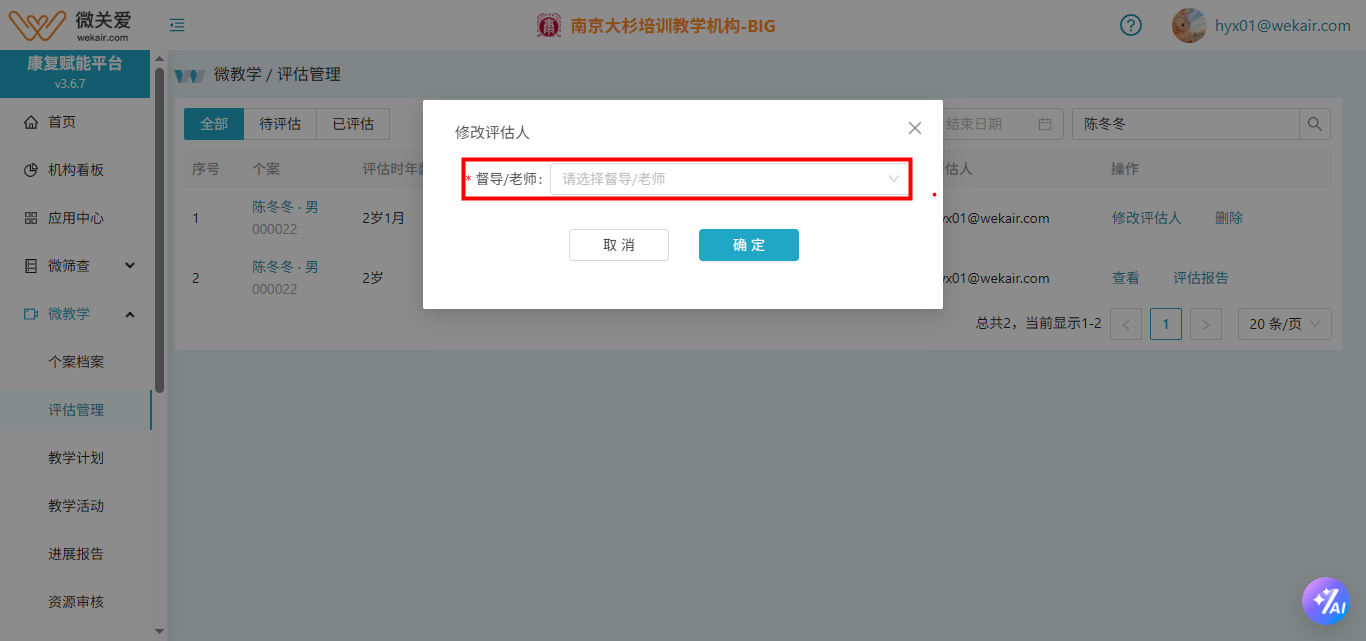Open 机构看板 dashboard from sidebar
The height and width of the screenshot is (641, 1366).
(x=76, y=170)
